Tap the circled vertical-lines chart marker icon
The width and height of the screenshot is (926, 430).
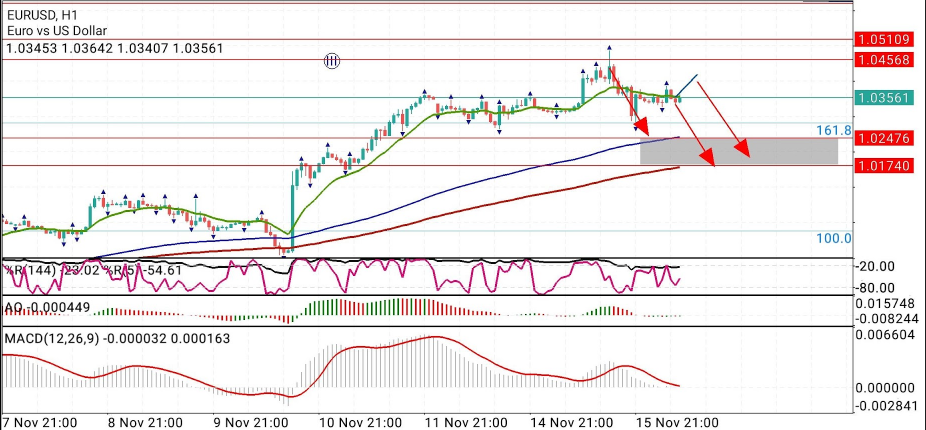pos(332,61)
